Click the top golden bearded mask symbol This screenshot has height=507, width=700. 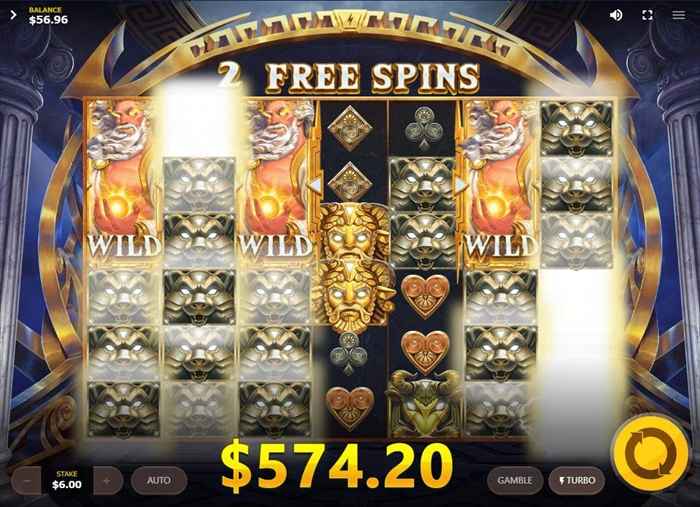[x=354, y=232]
